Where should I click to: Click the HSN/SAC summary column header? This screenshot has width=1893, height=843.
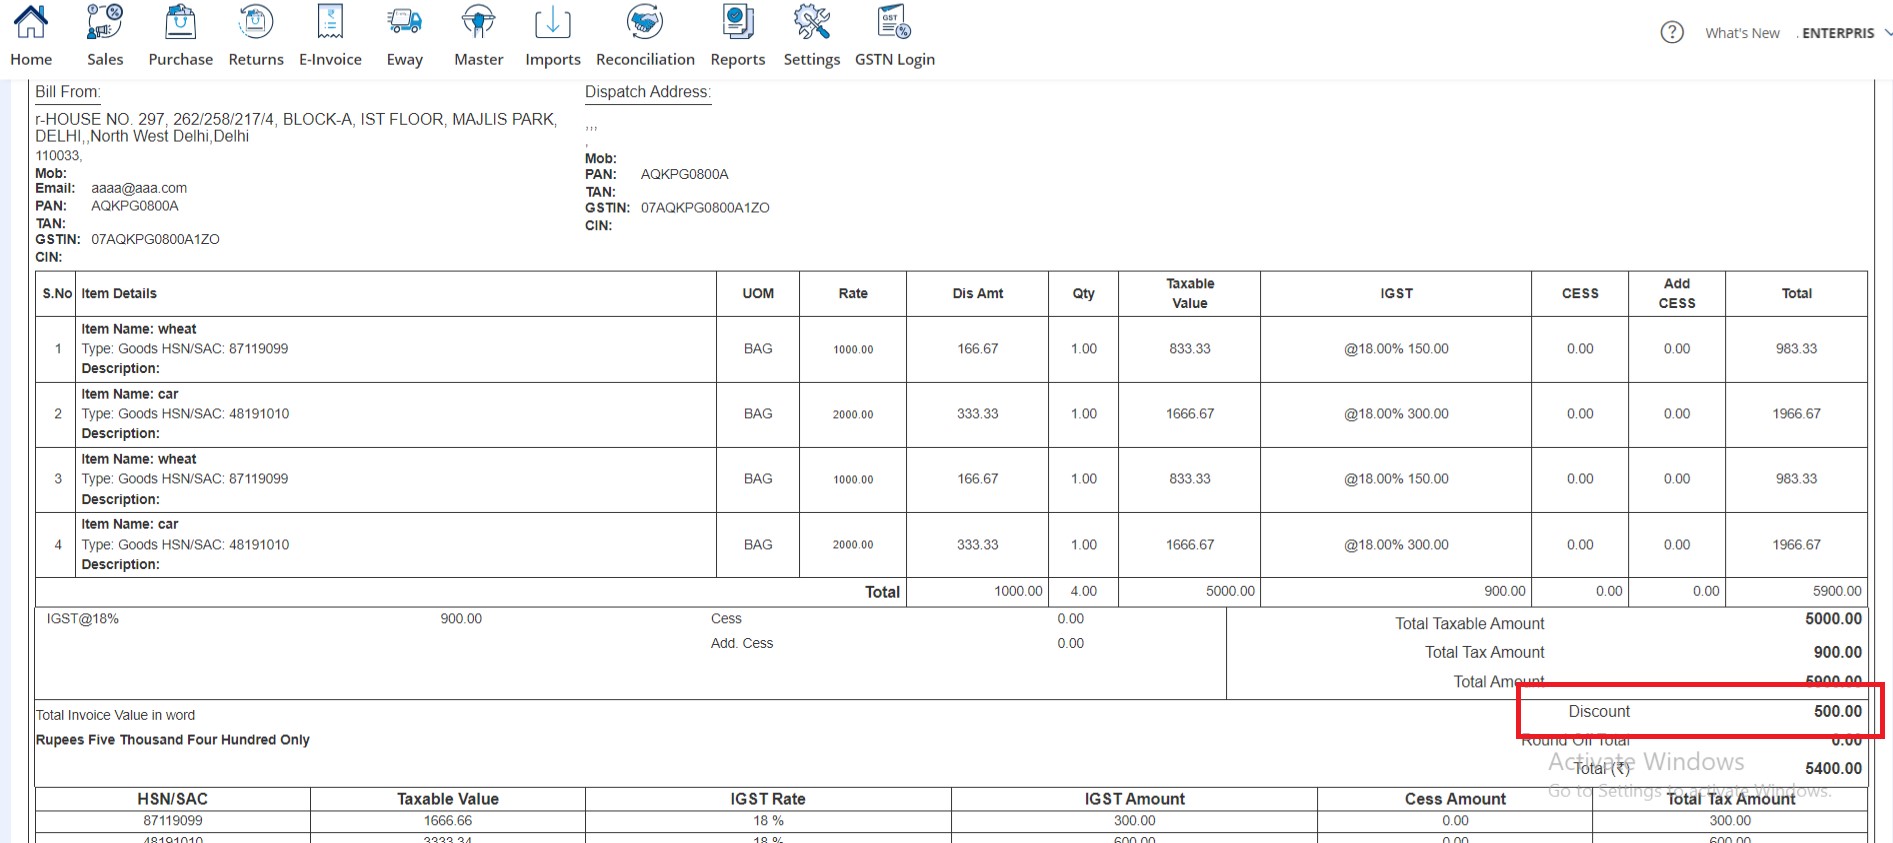pyautogui.click(x=172, y=799)
